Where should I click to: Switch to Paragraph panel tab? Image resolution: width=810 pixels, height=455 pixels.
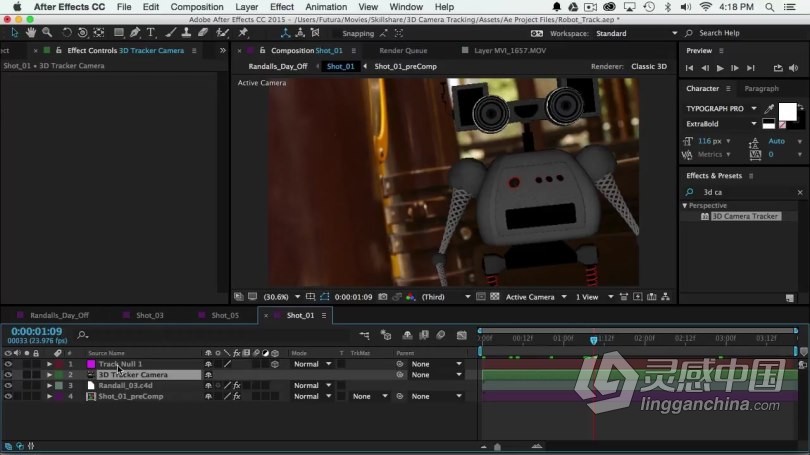tap(761, 89)
